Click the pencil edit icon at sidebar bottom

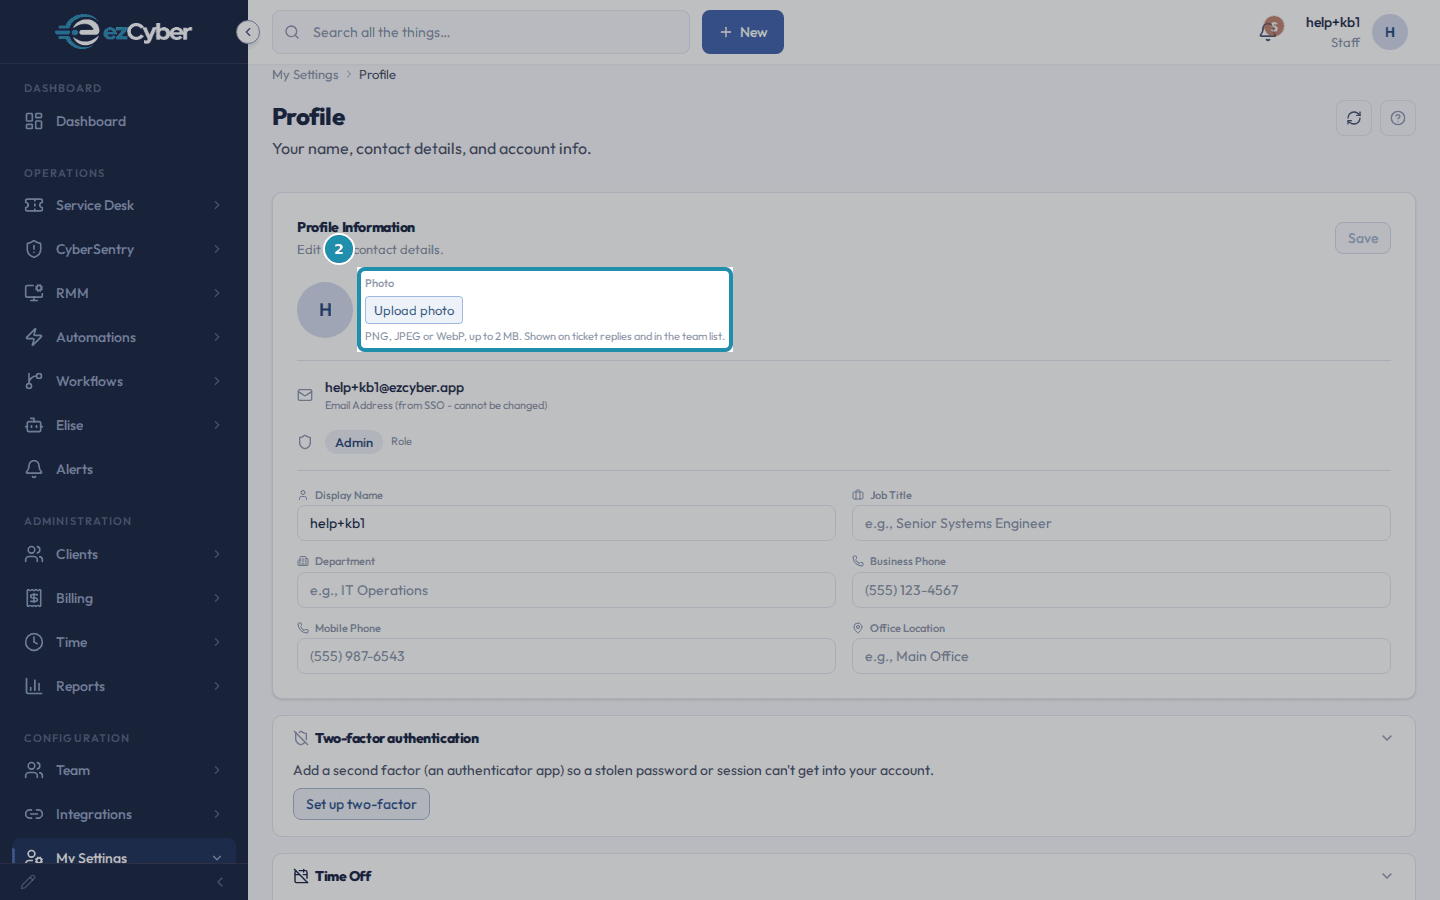tap(28, 882)
